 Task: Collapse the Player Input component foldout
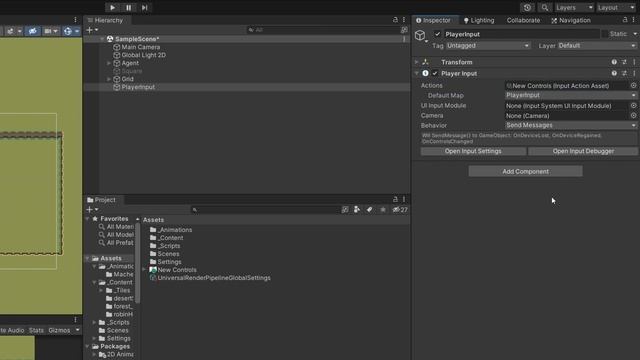pyautogui.click(x=416, y=73)
